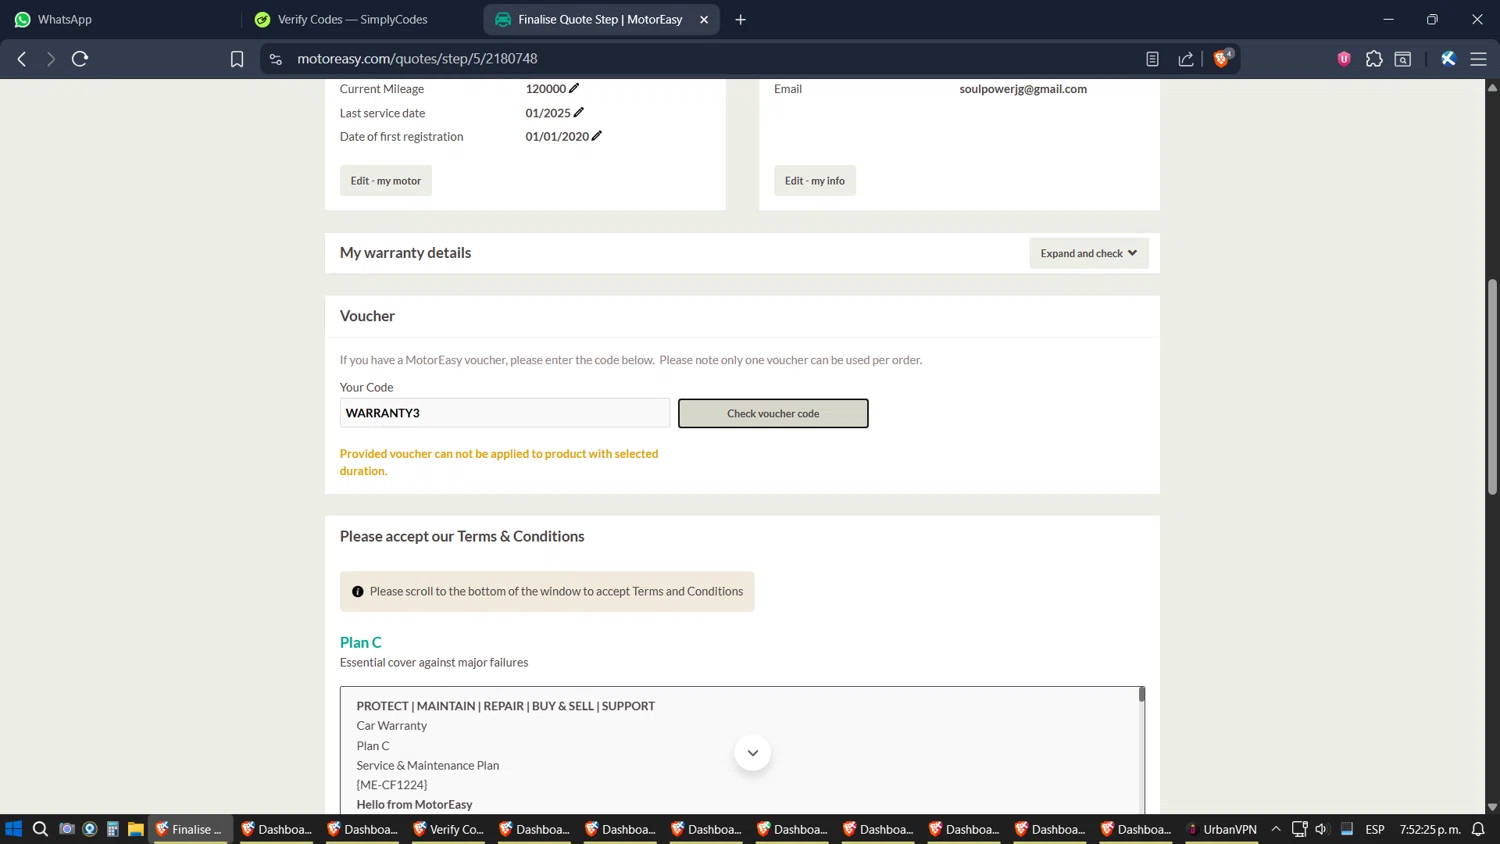
Task: Click the Current Mileage value 120000
Action: tap(546, 89)
